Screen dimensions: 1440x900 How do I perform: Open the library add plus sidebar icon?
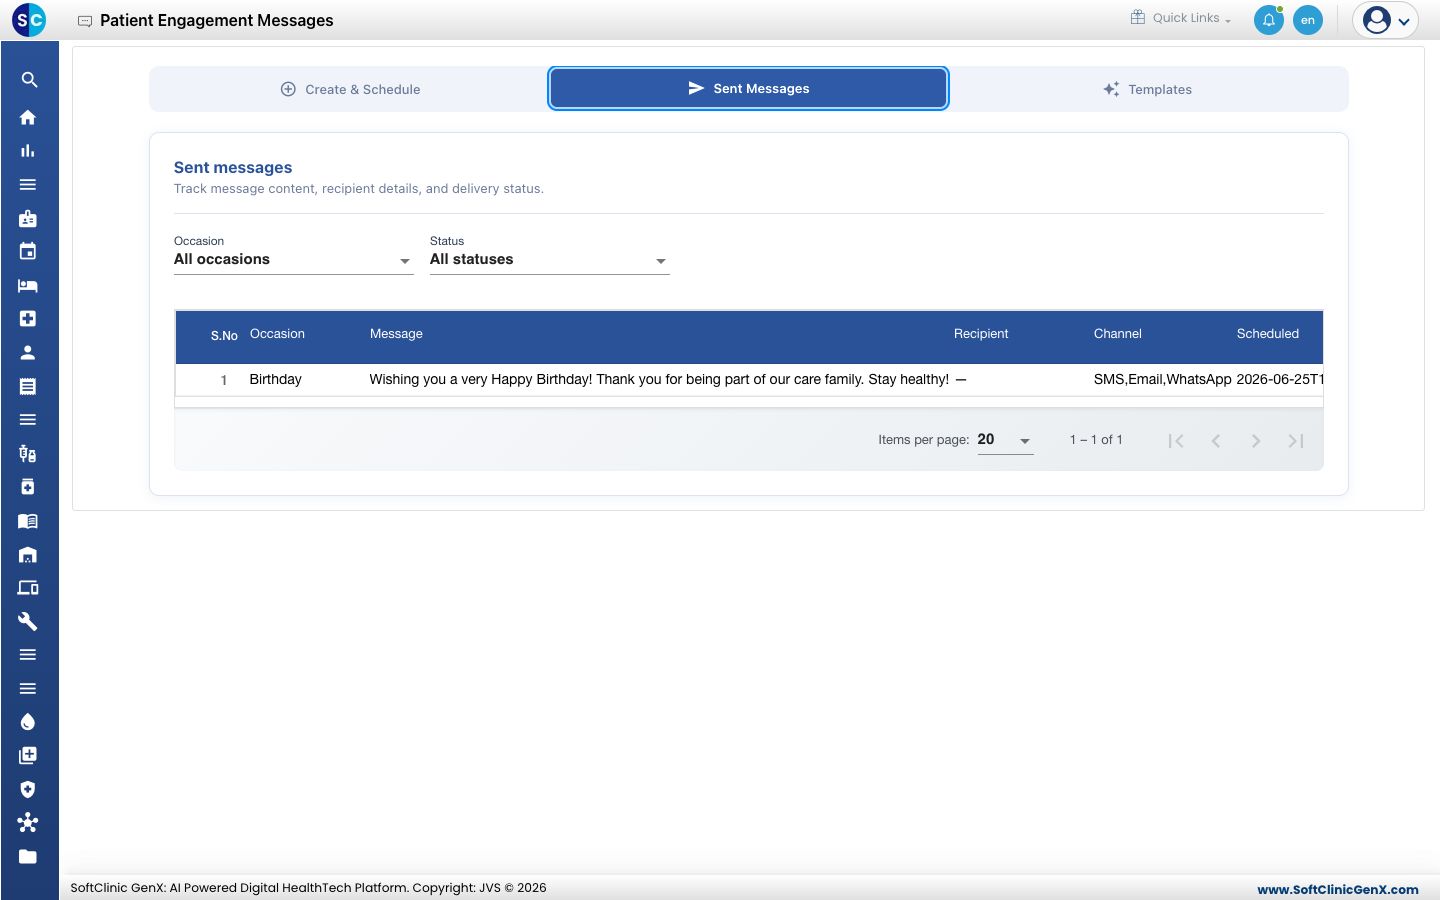click(28, 756)
